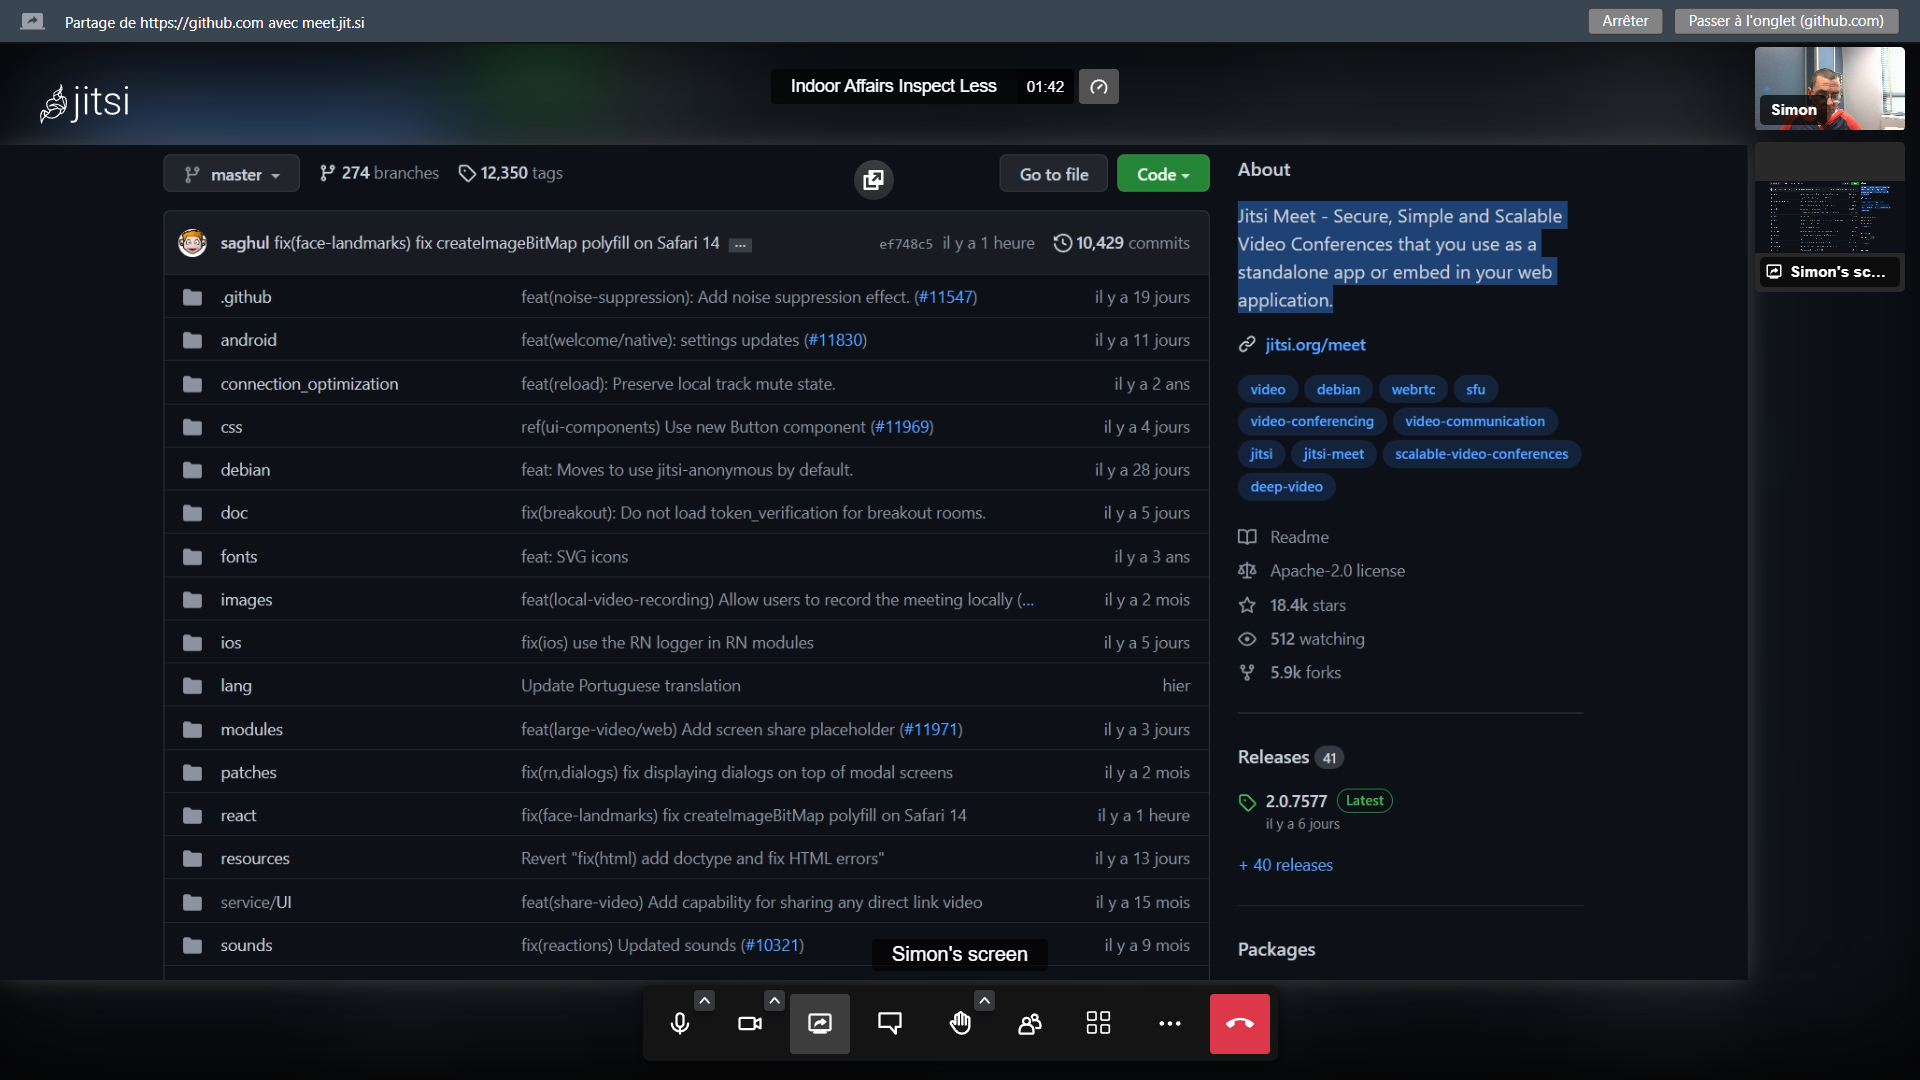The width and height of the screenshot is (1920, 1080).
Task: Click folder icon beside fonts
Action: coord(192,557)
